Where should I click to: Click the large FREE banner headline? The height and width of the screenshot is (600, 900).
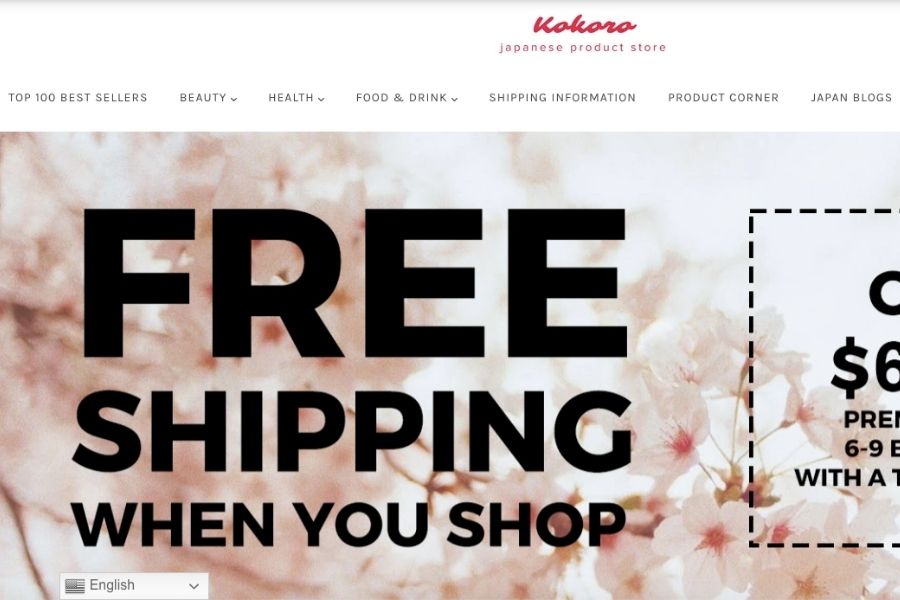(x=354, y=282)
